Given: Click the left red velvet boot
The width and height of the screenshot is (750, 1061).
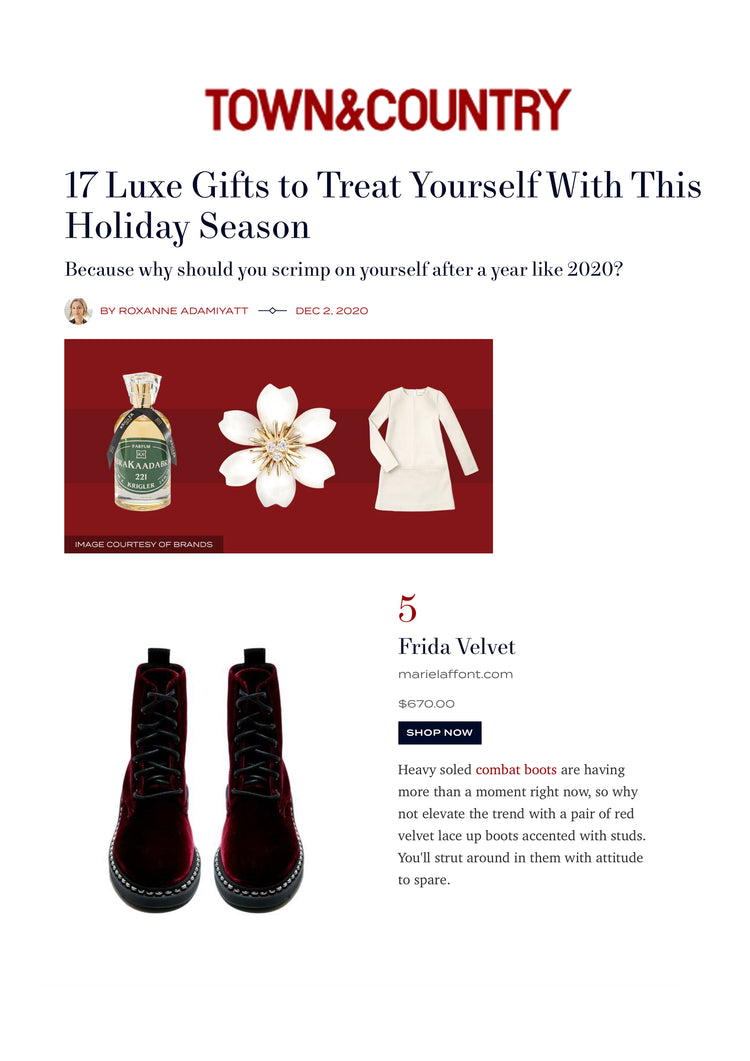Looking at the screenshot, I should point(154,778).
